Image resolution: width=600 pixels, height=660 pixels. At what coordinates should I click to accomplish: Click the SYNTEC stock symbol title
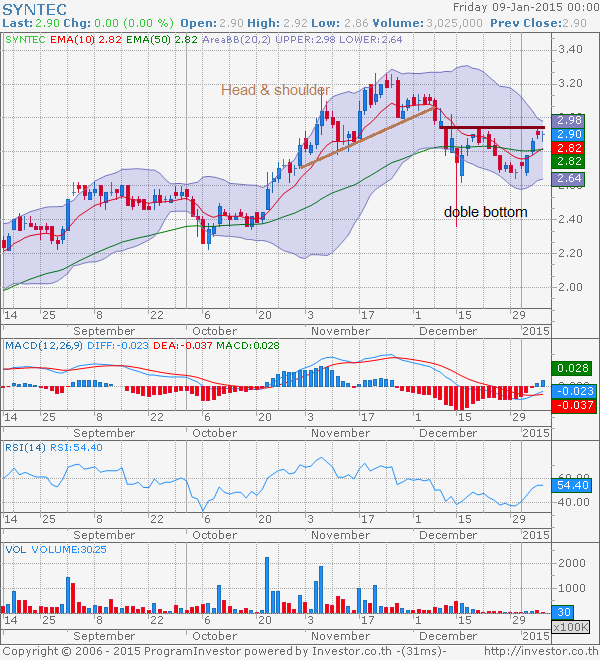[x=35, y=9]
